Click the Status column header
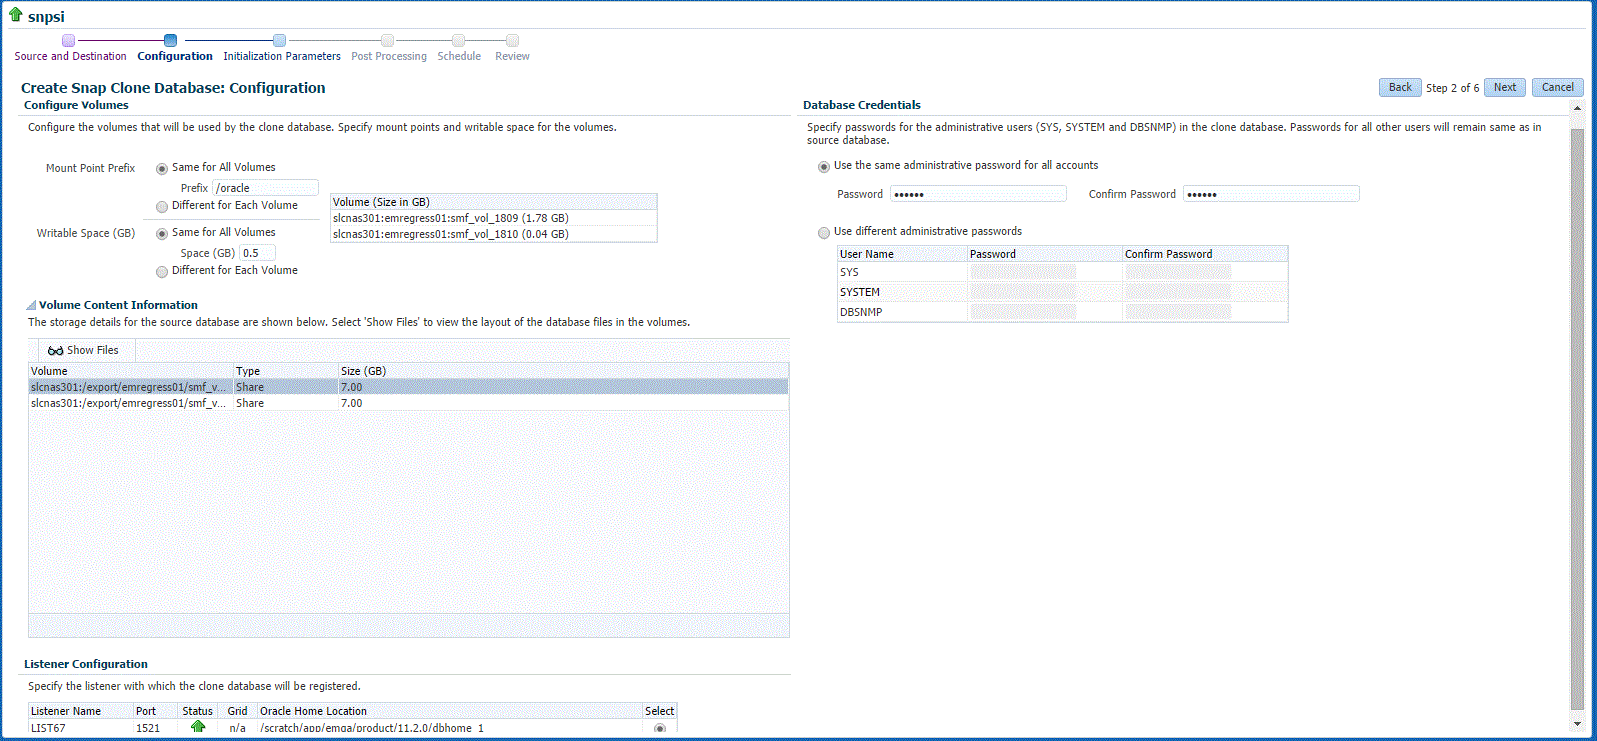The image size is (1597, 741). coord(198,711)
